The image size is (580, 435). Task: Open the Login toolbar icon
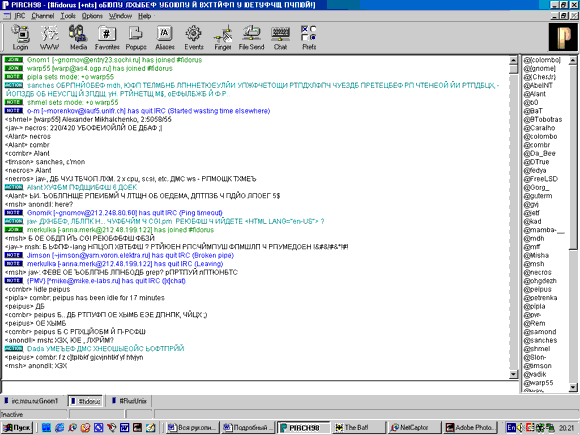tap(20, 37)
